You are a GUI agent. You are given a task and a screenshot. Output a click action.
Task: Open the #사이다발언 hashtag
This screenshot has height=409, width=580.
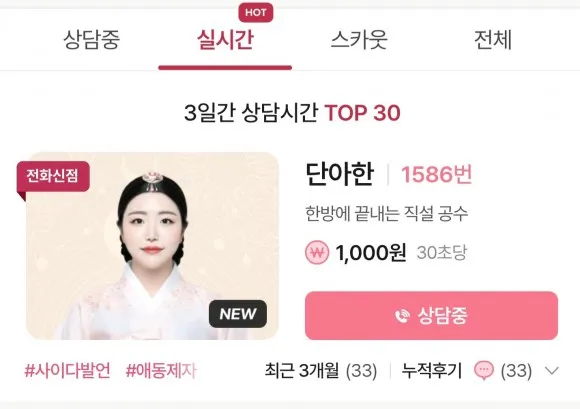(x=67, y=371)
